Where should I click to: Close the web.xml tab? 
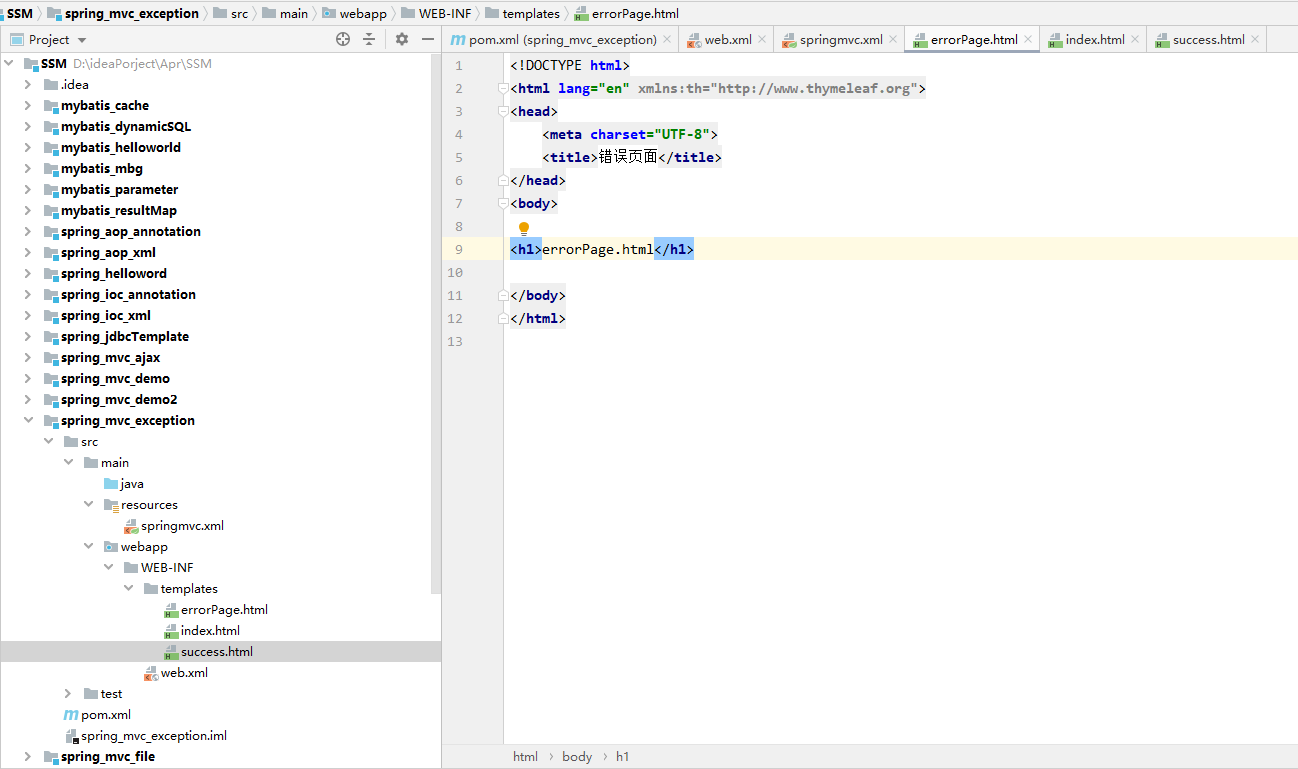762,40
